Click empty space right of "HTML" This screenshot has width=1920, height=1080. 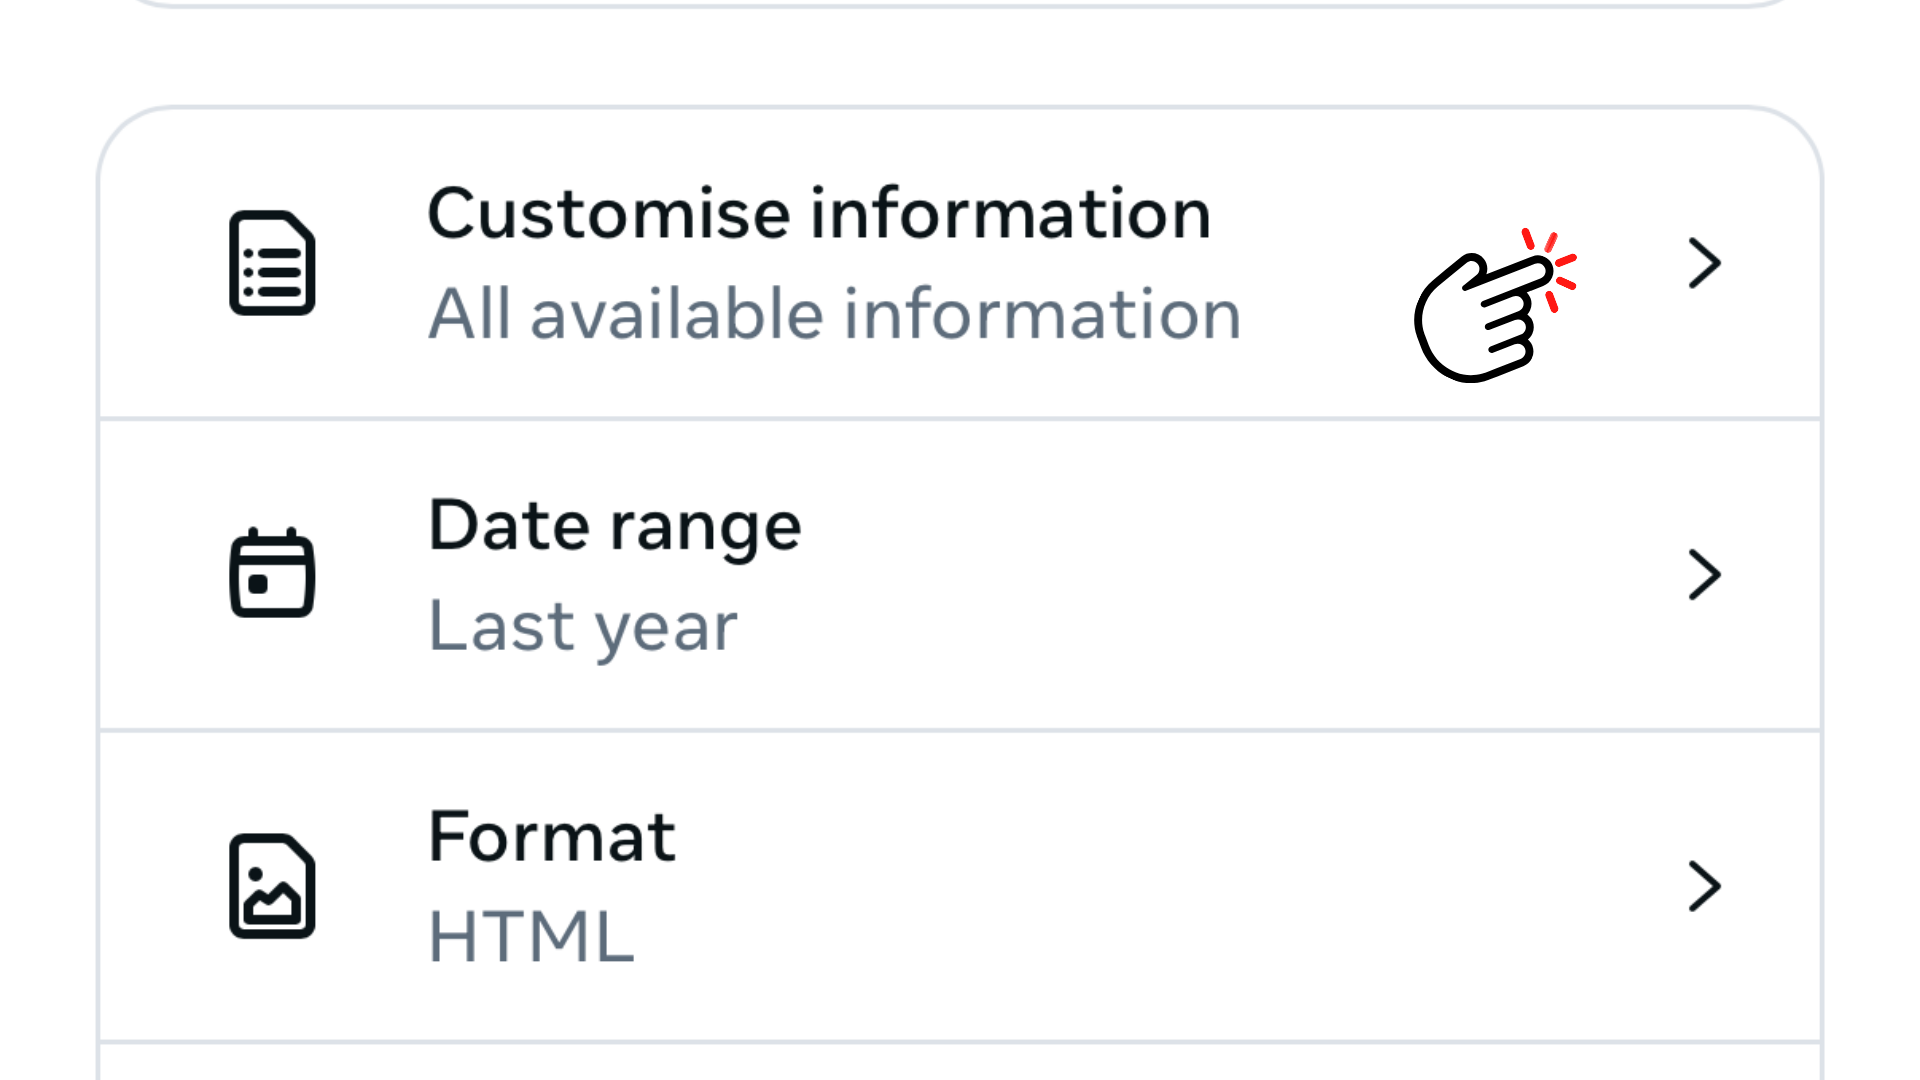point(1100,937)
